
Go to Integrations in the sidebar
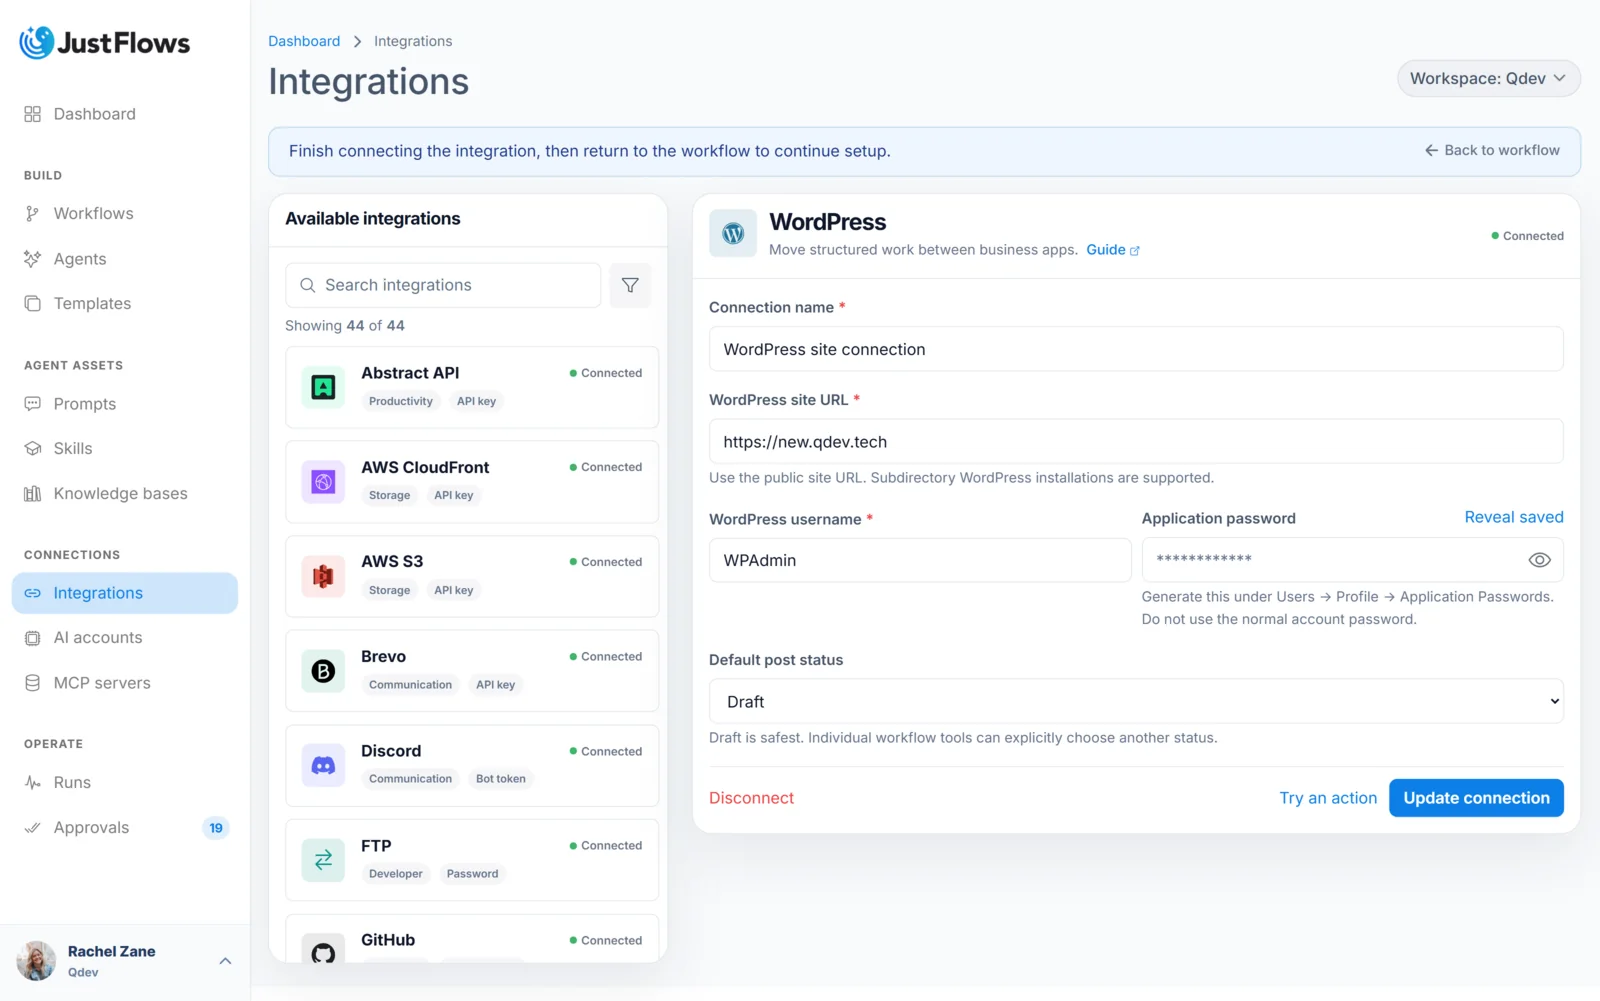(x=125, y=593)
